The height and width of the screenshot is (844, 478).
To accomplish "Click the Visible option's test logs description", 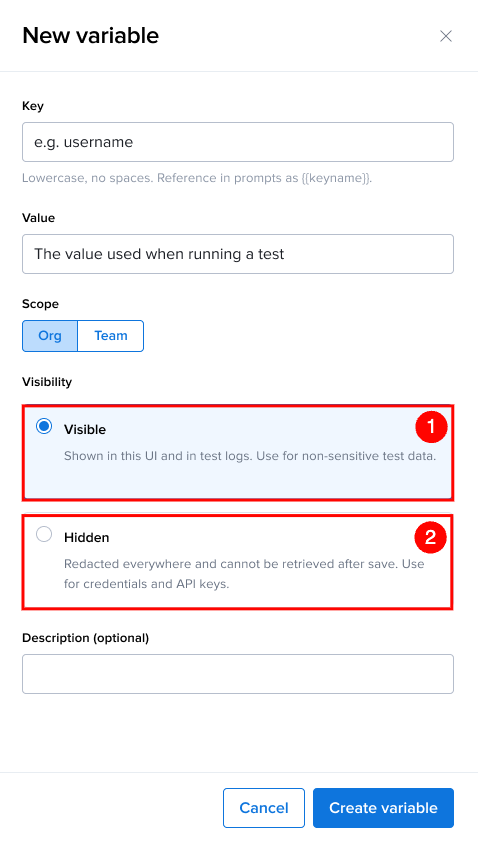I will [x=250, y=456].
